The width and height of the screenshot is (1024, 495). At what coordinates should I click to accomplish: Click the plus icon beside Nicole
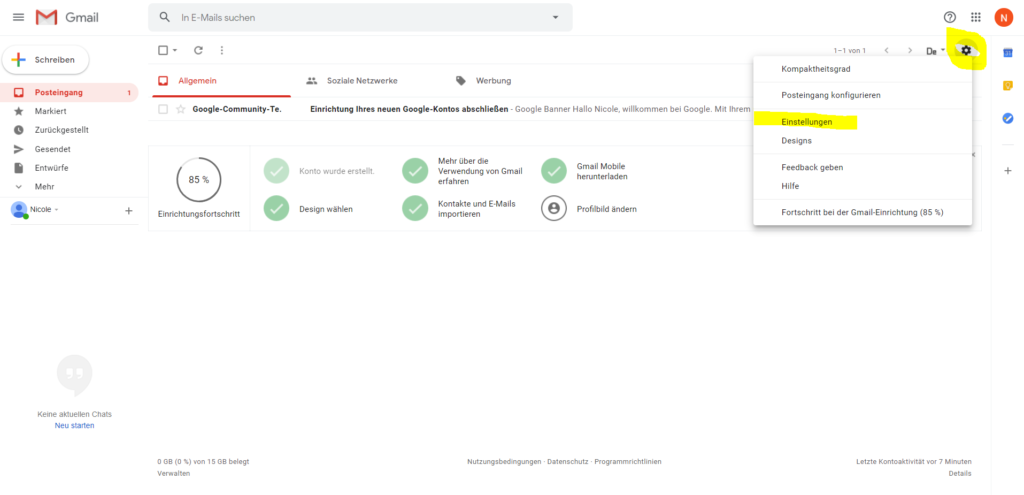point(129,210)
